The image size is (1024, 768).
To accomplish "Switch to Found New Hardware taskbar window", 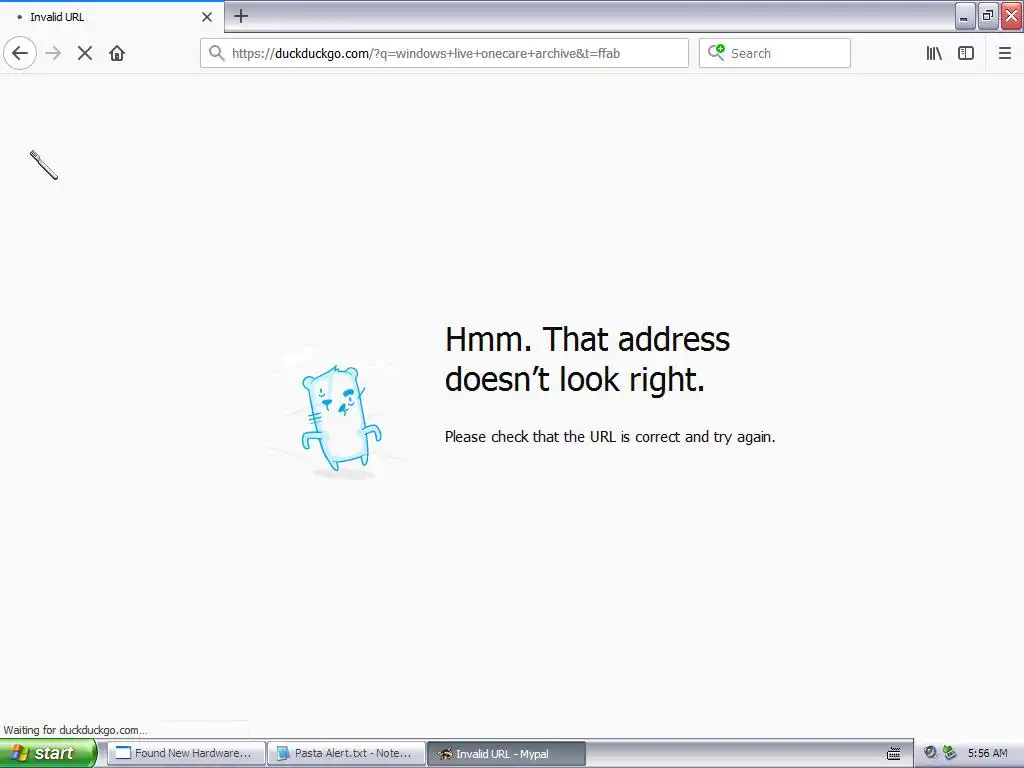I will click(x=186, y=753).
